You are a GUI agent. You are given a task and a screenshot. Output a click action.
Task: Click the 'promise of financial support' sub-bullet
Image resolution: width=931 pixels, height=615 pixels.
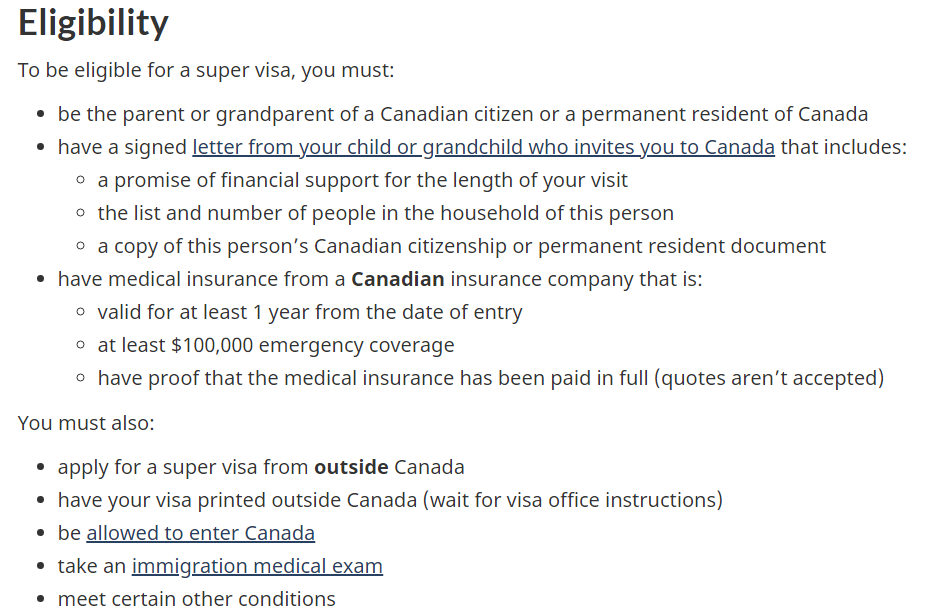[362, 180]
